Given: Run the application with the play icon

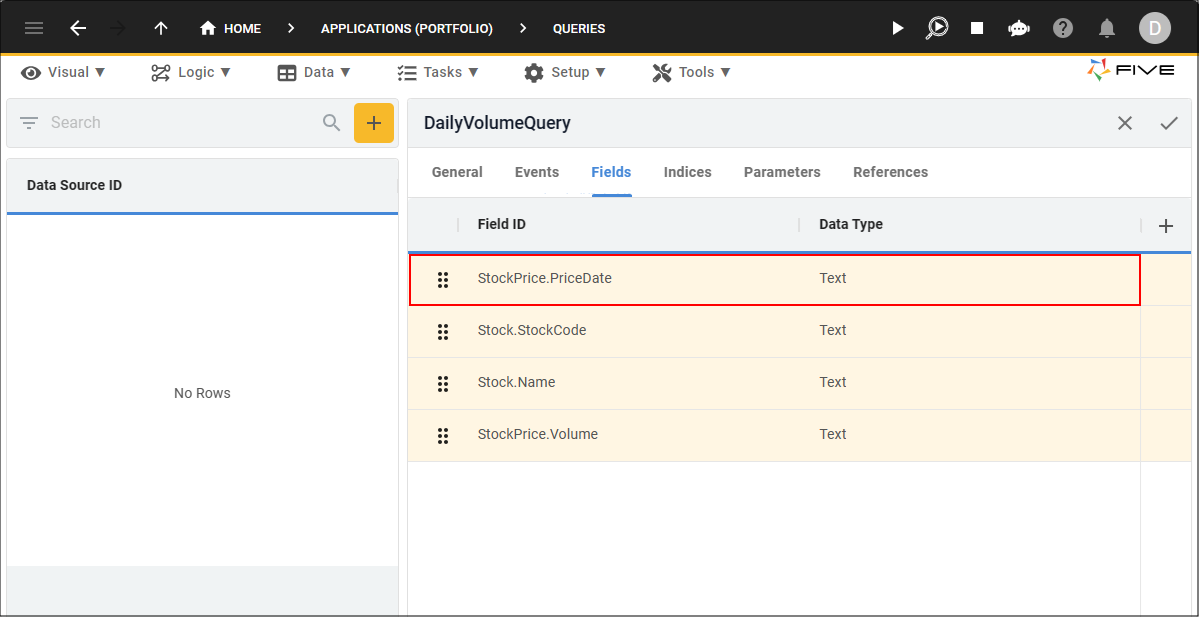Looking at the screenshot, I should [898, 28].
